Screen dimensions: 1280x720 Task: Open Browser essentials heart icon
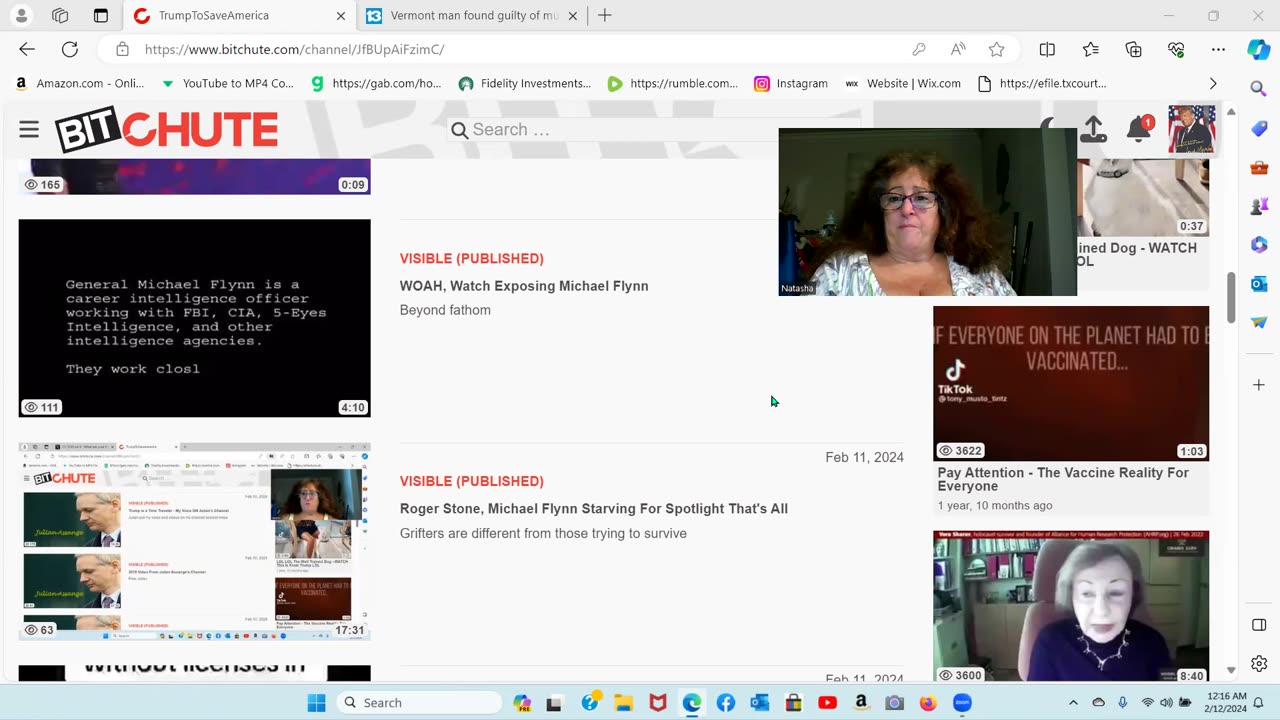coord(1176,49)
